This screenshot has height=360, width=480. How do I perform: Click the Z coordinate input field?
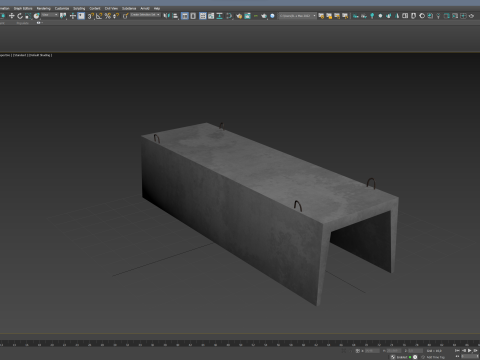coord(416,351)
